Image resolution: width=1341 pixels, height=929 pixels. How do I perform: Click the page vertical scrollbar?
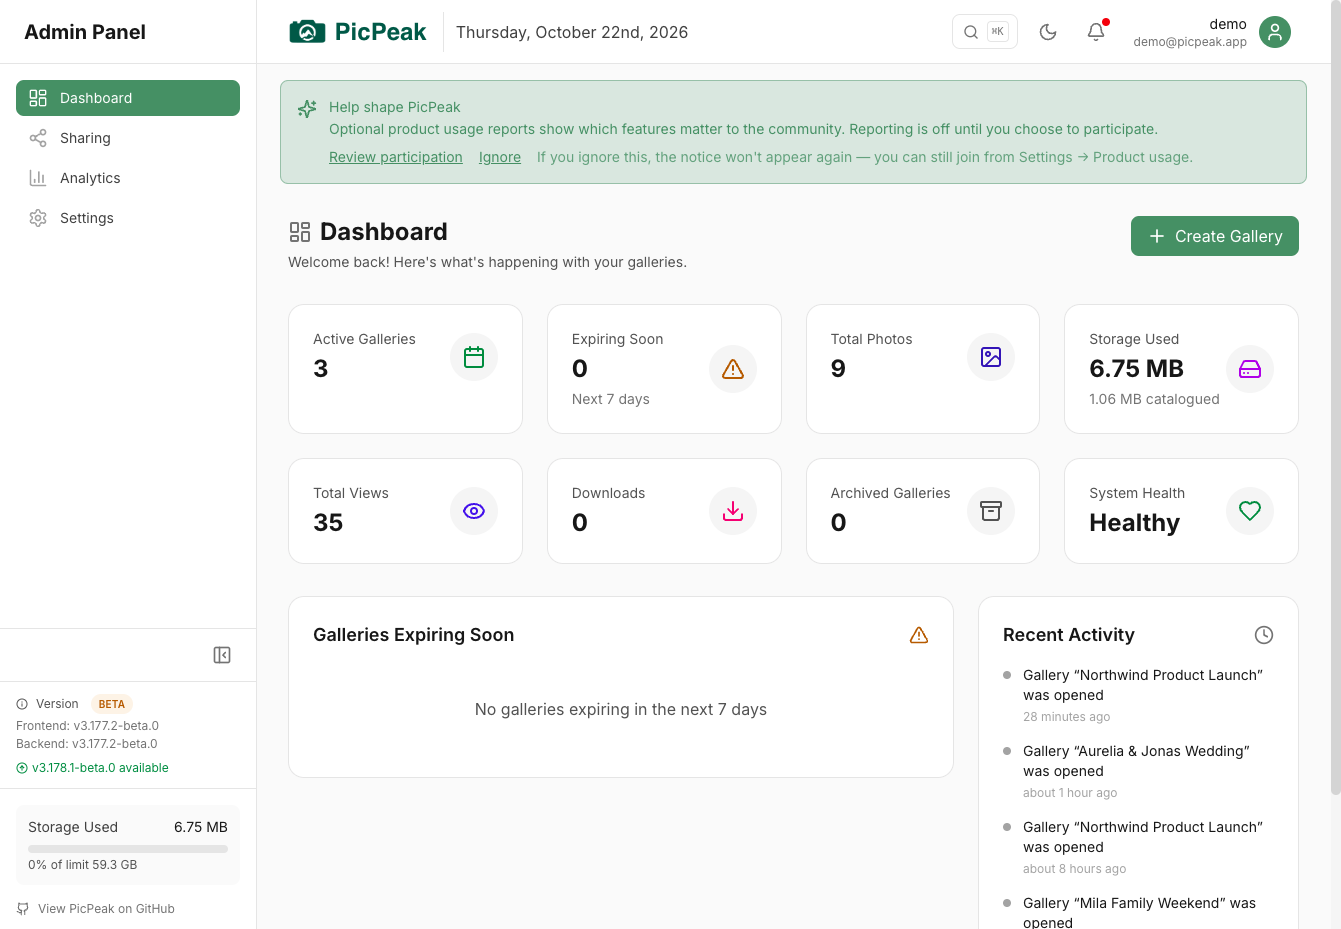click(1336, 400)
